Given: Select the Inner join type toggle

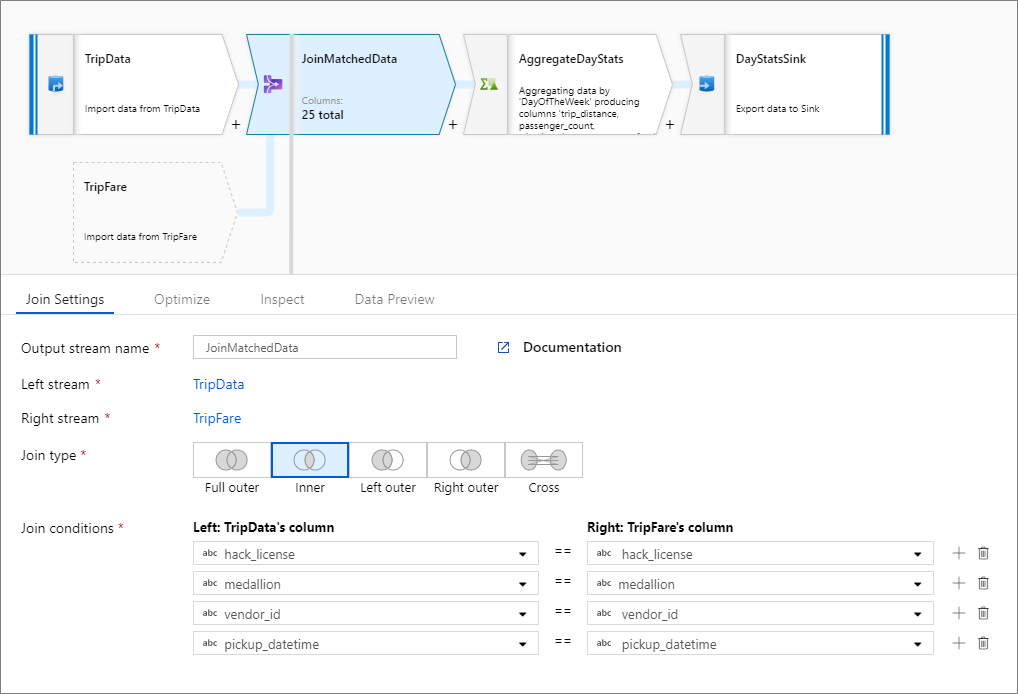Looking at the screenshot, I should coord(309,459).
